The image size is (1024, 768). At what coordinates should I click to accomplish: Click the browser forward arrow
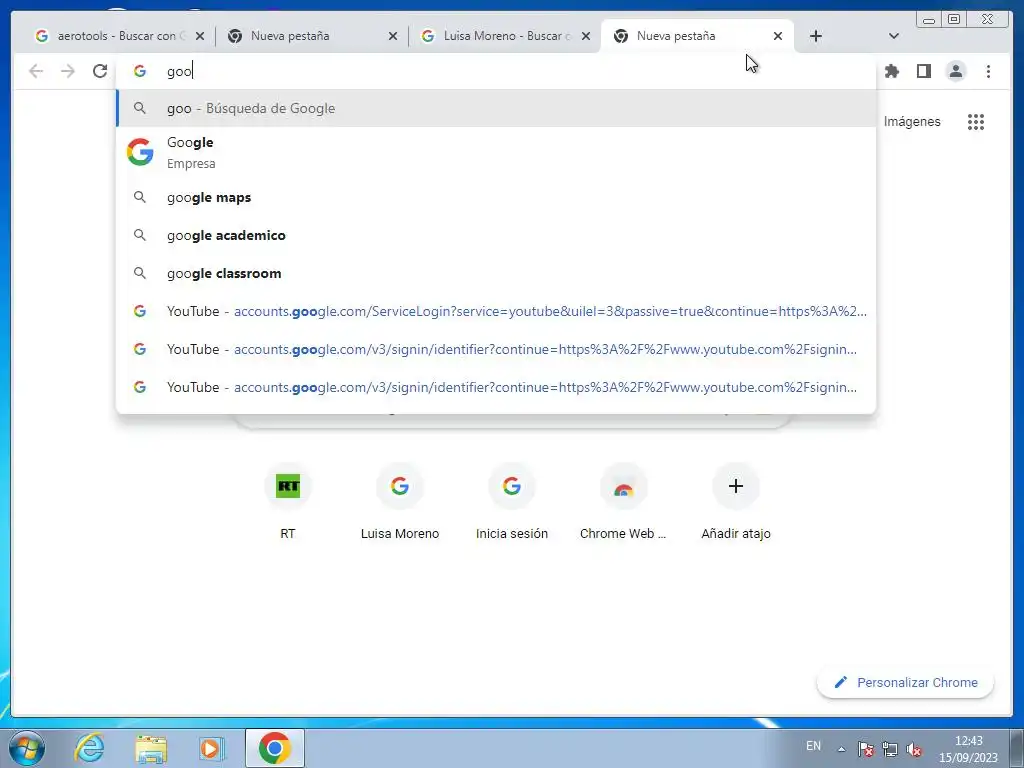coord(68,71)
